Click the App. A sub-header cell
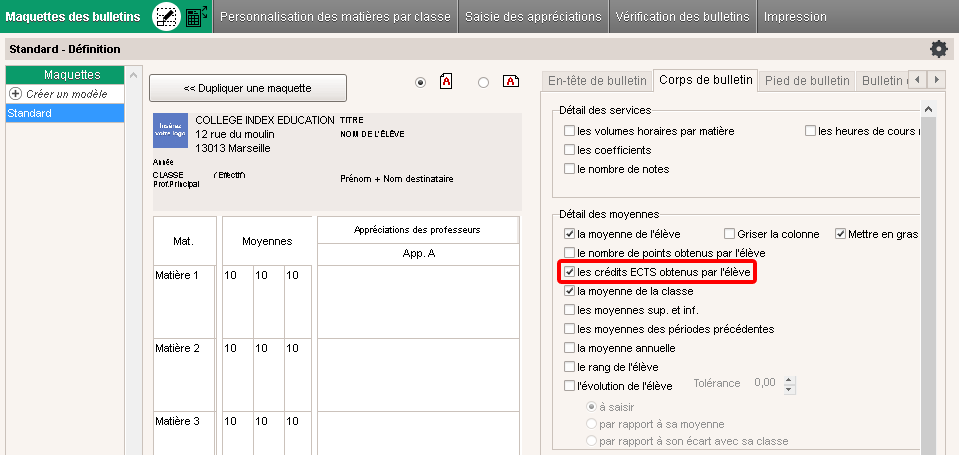Viewport: 959px width, 455px height. coord(418,254)
